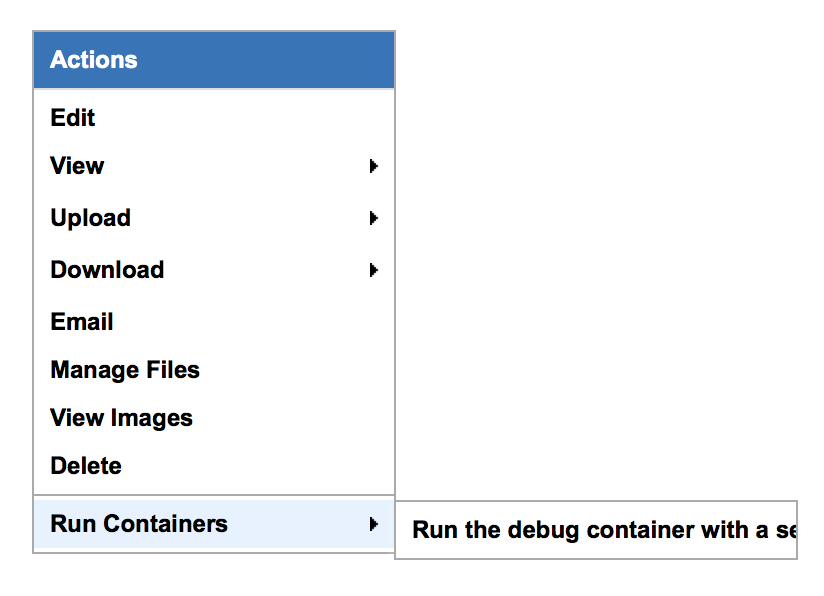The height and width of the screenshot is (596, 824).
Task: Expand the Upload submenu arrow
Action: tap(373, 218)
